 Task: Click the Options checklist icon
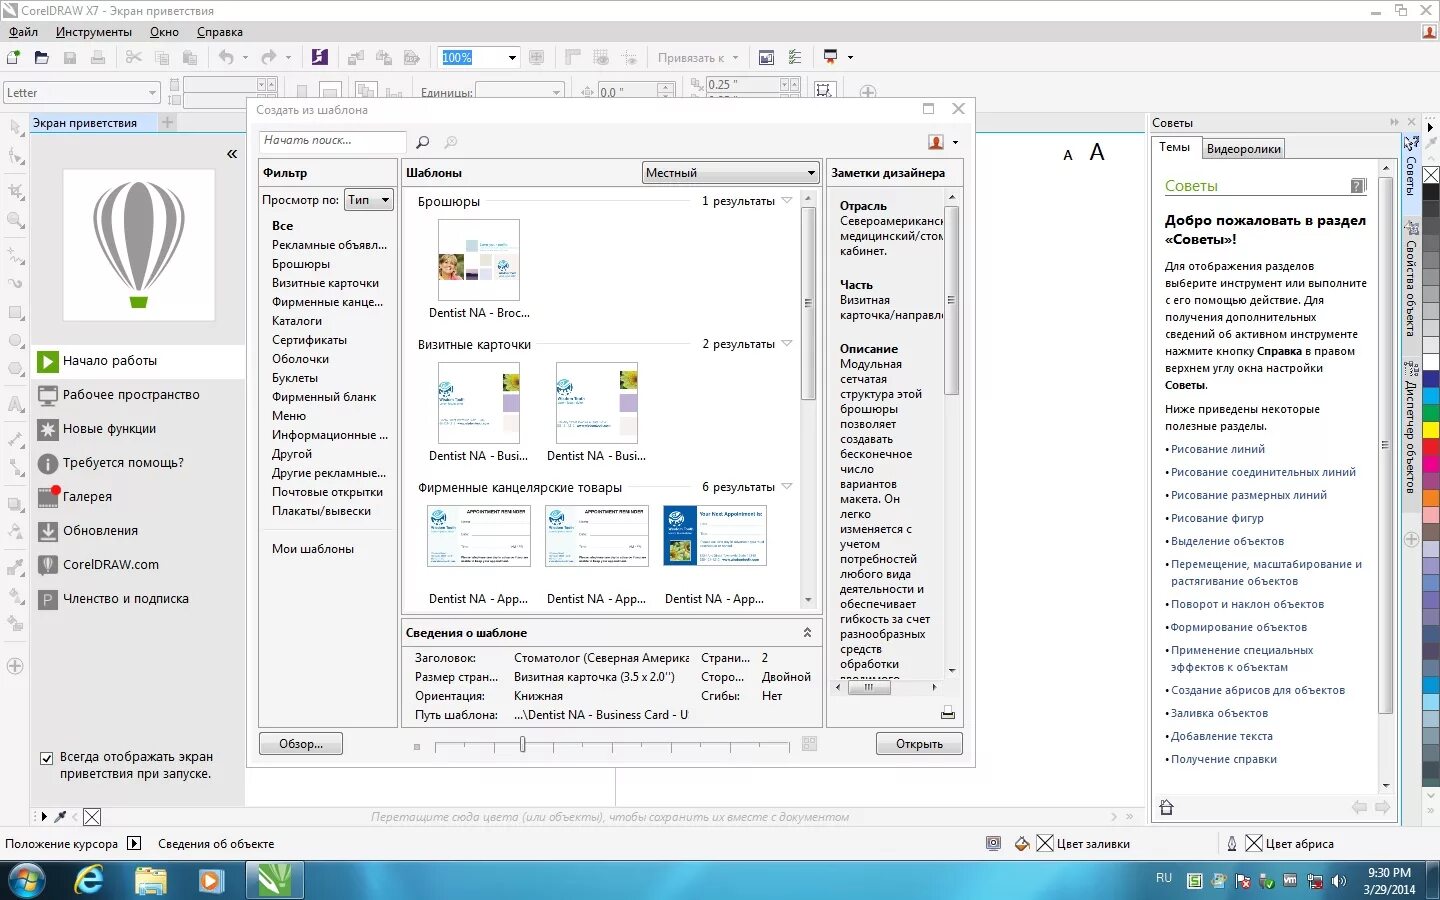point(795,58)
